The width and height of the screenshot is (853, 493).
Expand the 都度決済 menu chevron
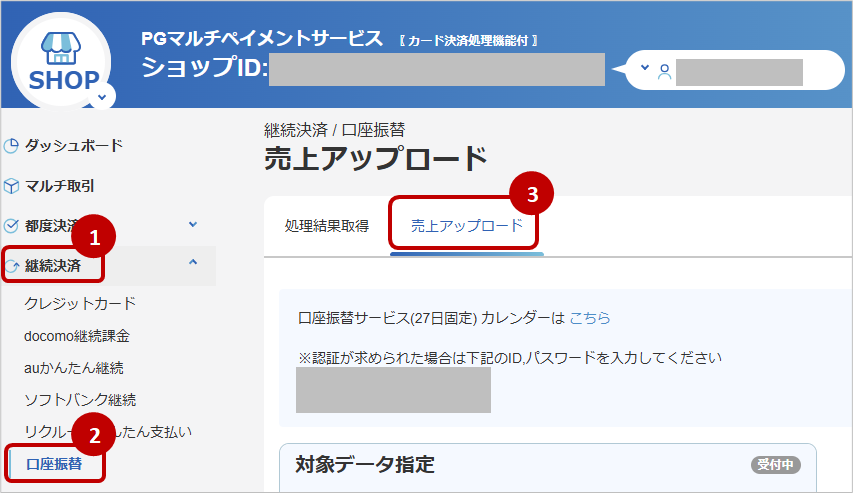click(x=193, y=224)
